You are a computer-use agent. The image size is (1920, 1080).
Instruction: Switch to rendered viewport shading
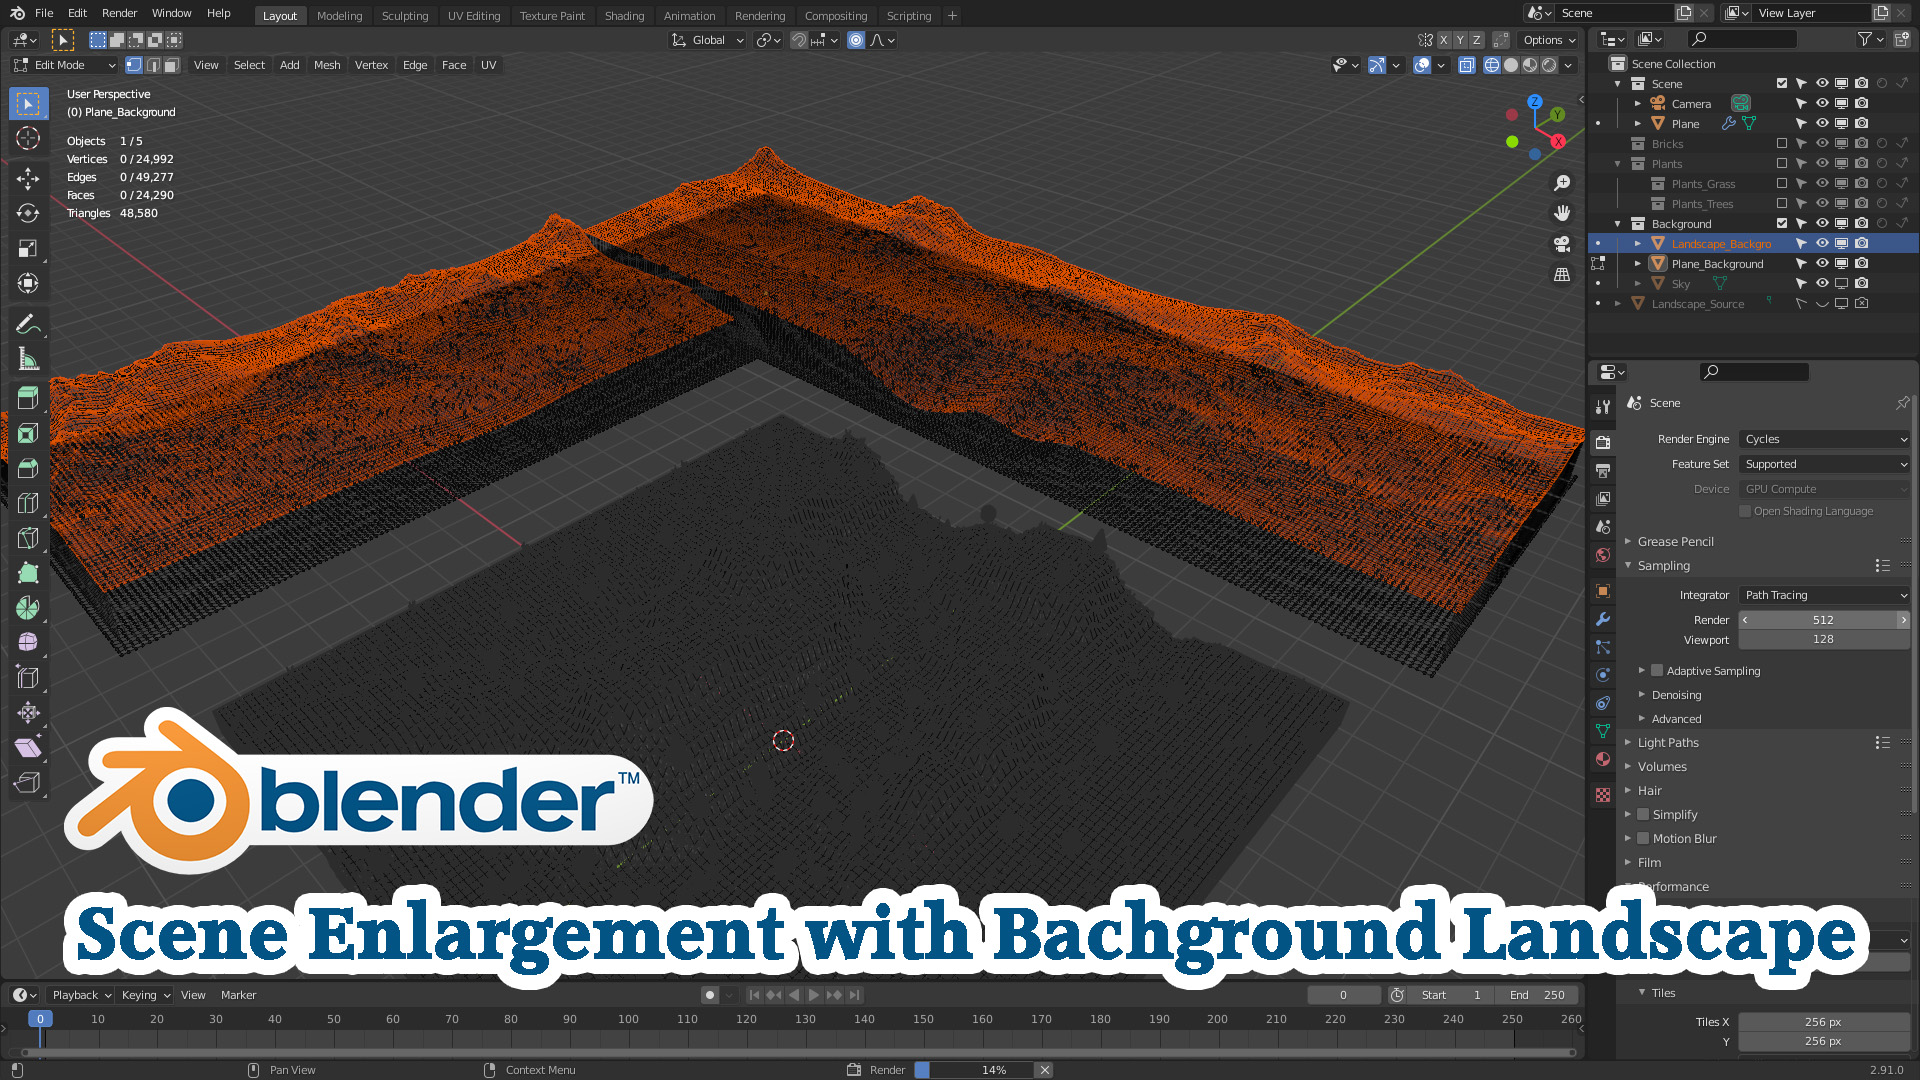click(1549, 65)
